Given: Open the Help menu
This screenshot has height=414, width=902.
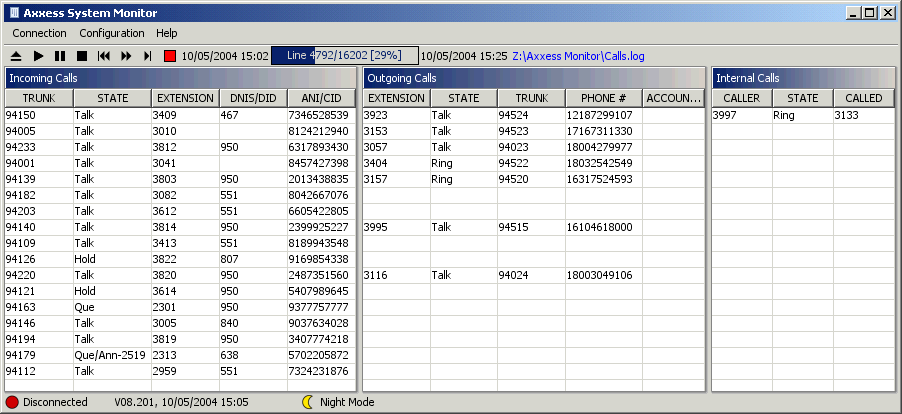Looking at the screenshot, I should click(x=167, y=33).
